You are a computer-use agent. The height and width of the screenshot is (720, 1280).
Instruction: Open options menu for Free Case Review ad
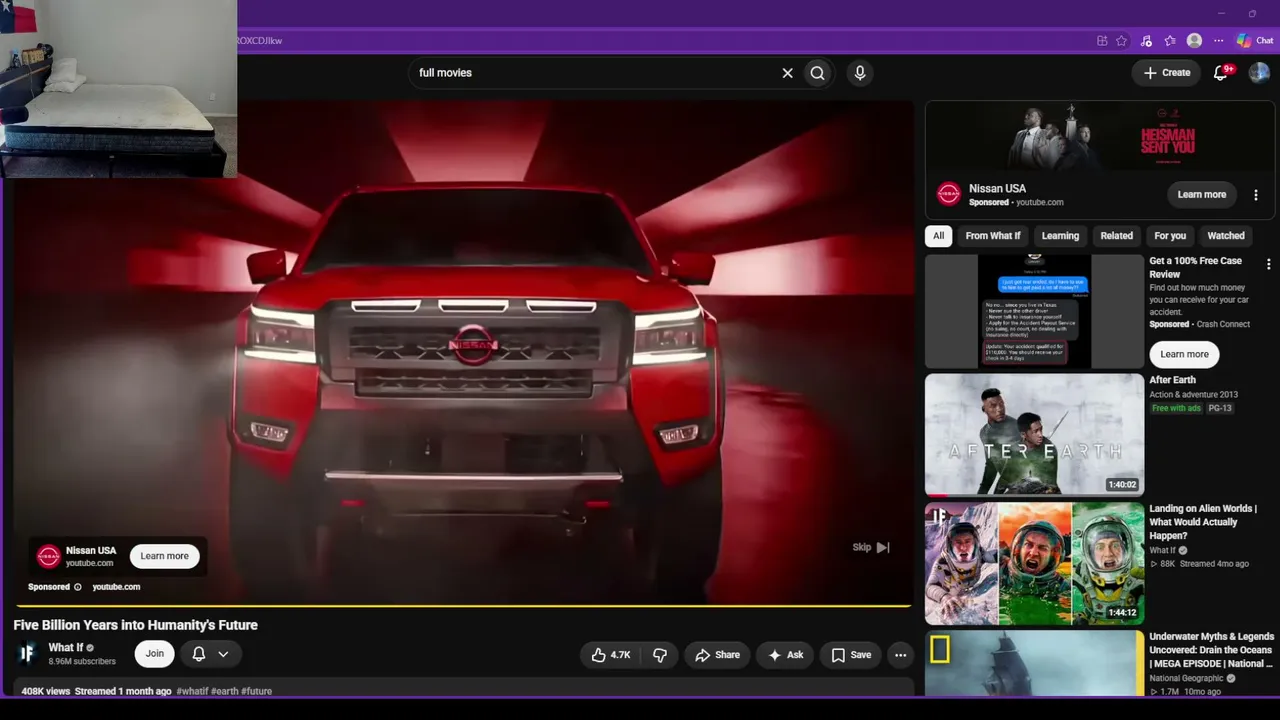click(x=1269, y=265)
